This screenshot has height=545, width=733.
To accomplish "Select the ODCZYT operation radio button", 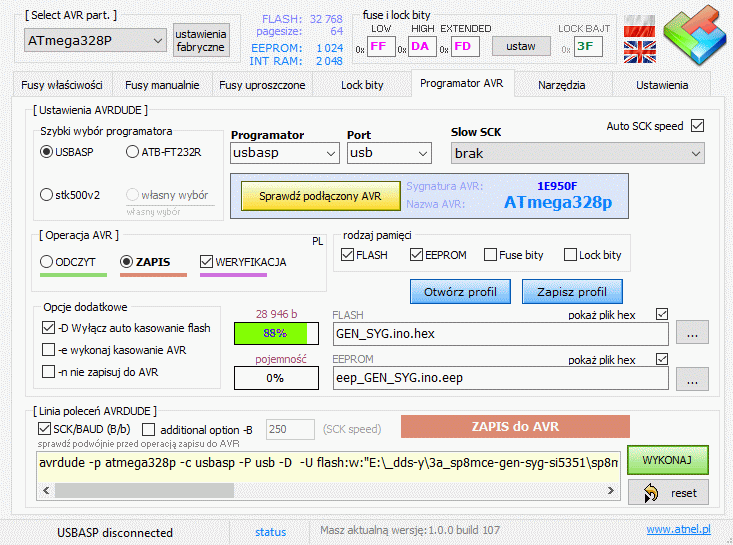I will 47,262.
